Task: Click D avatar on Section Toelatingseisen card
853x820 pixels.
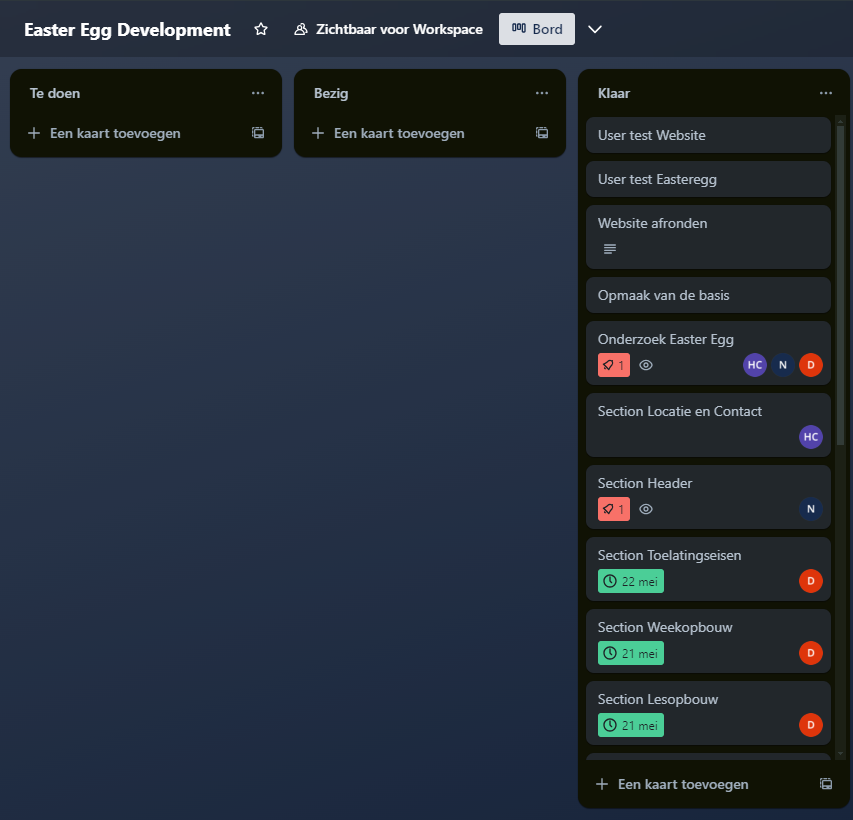Action: [810, 581]
